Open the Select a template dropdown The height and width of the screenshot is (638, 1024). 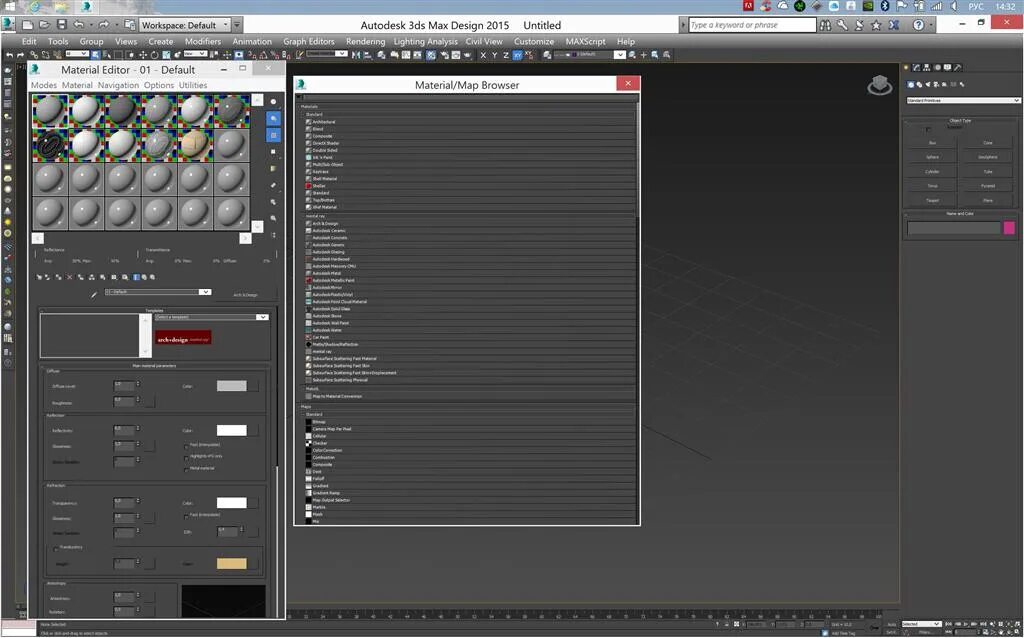[x=211, y=317]
